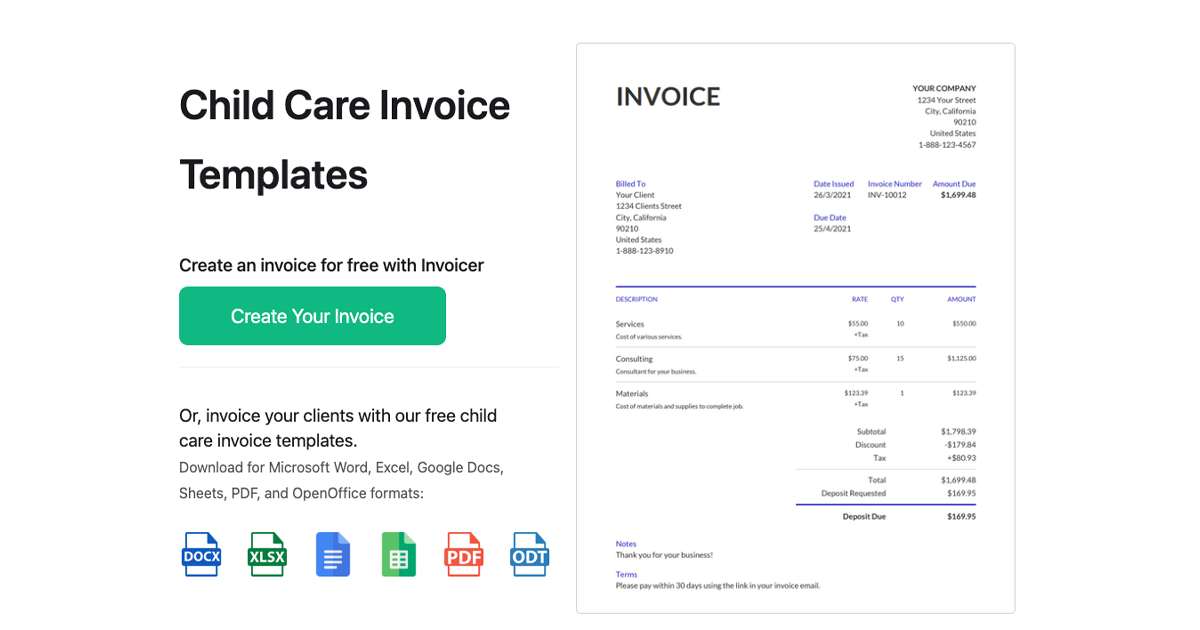Download the PDF invoice template
This screenshot has width=1200, height=630.
point(463,554)
